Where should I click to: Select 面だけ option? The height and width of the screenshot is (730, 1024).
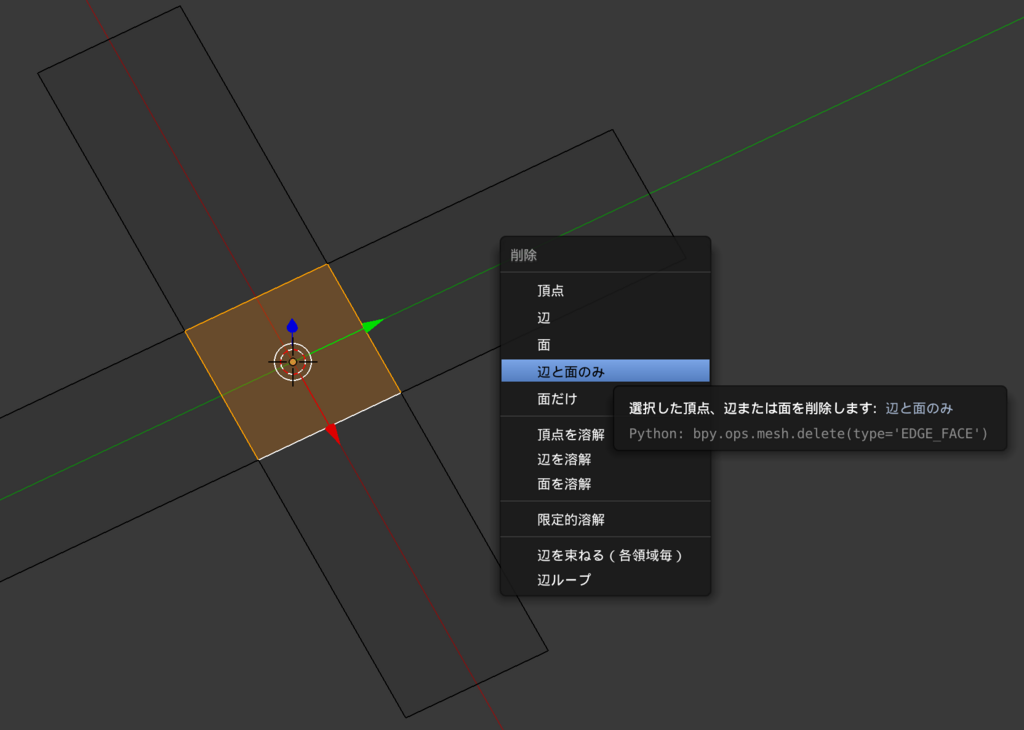coord(557,398)
